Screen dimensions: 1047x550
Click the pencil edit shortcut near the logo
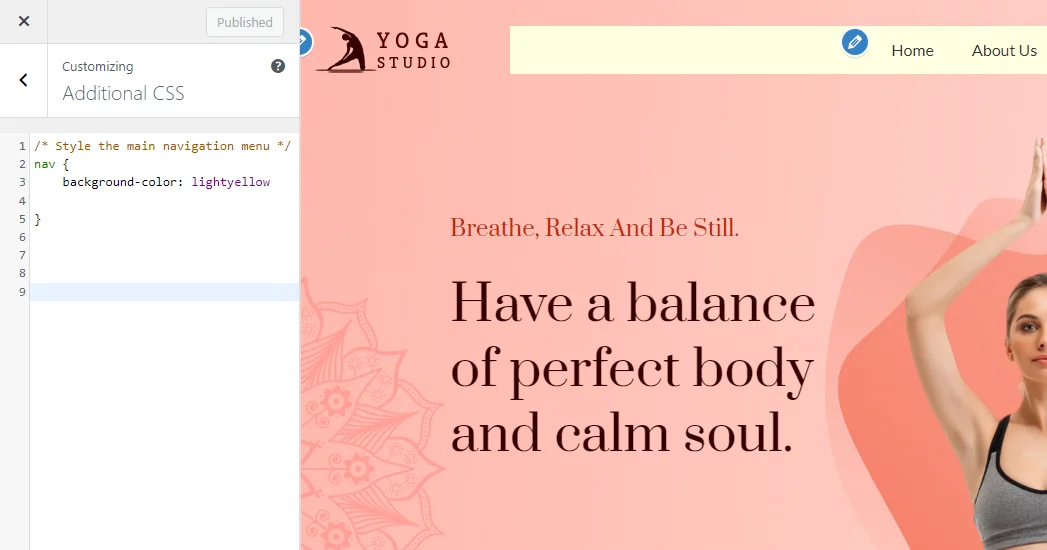coord(303,42)
